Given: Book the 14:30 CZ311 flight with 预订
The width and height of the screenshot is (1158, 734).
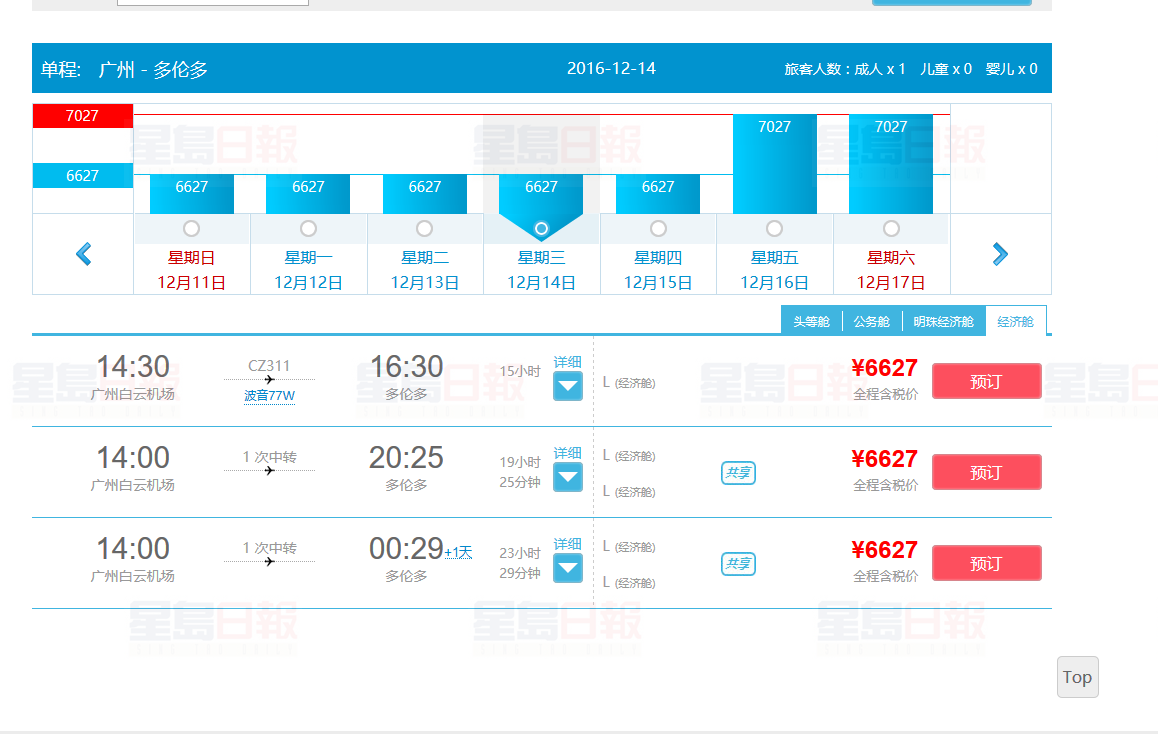Looking at the screenshot, I should pos(986,381).
